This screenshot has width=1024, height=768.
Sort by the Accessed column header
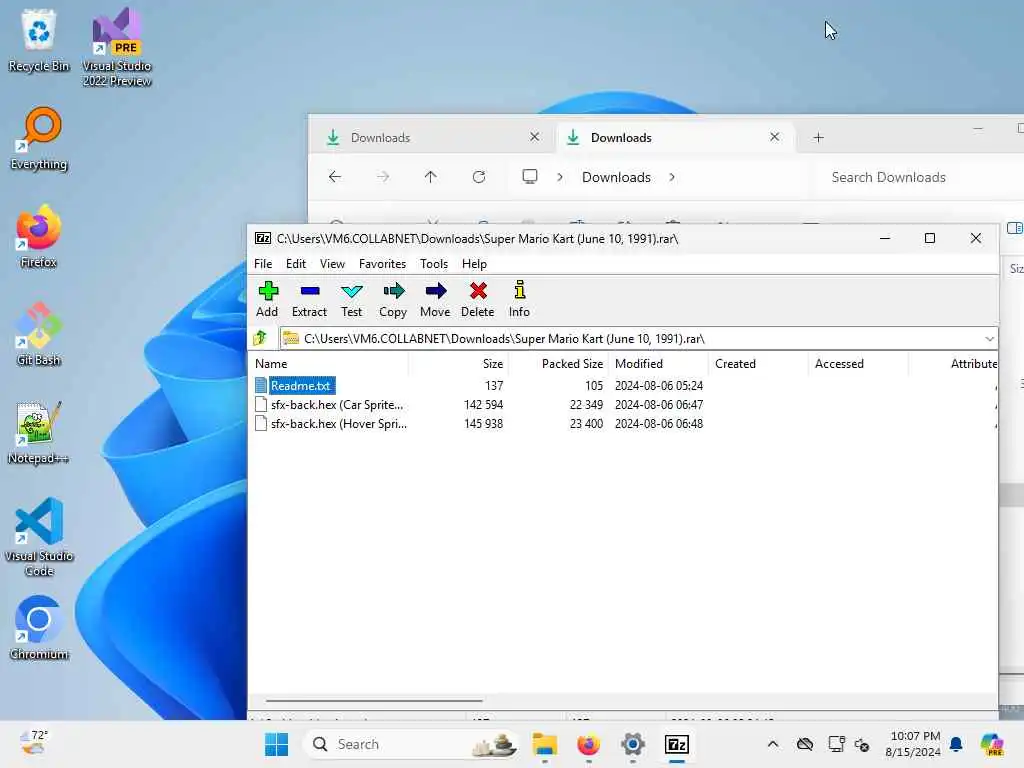(858, 364)
